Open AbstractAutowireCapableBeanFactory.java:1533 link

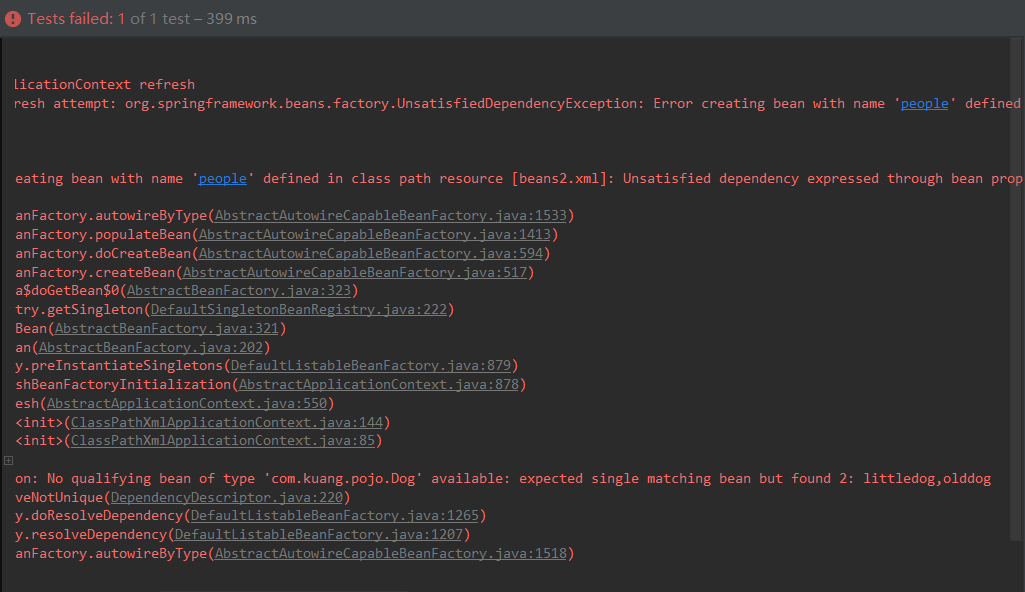pos(391,216)
